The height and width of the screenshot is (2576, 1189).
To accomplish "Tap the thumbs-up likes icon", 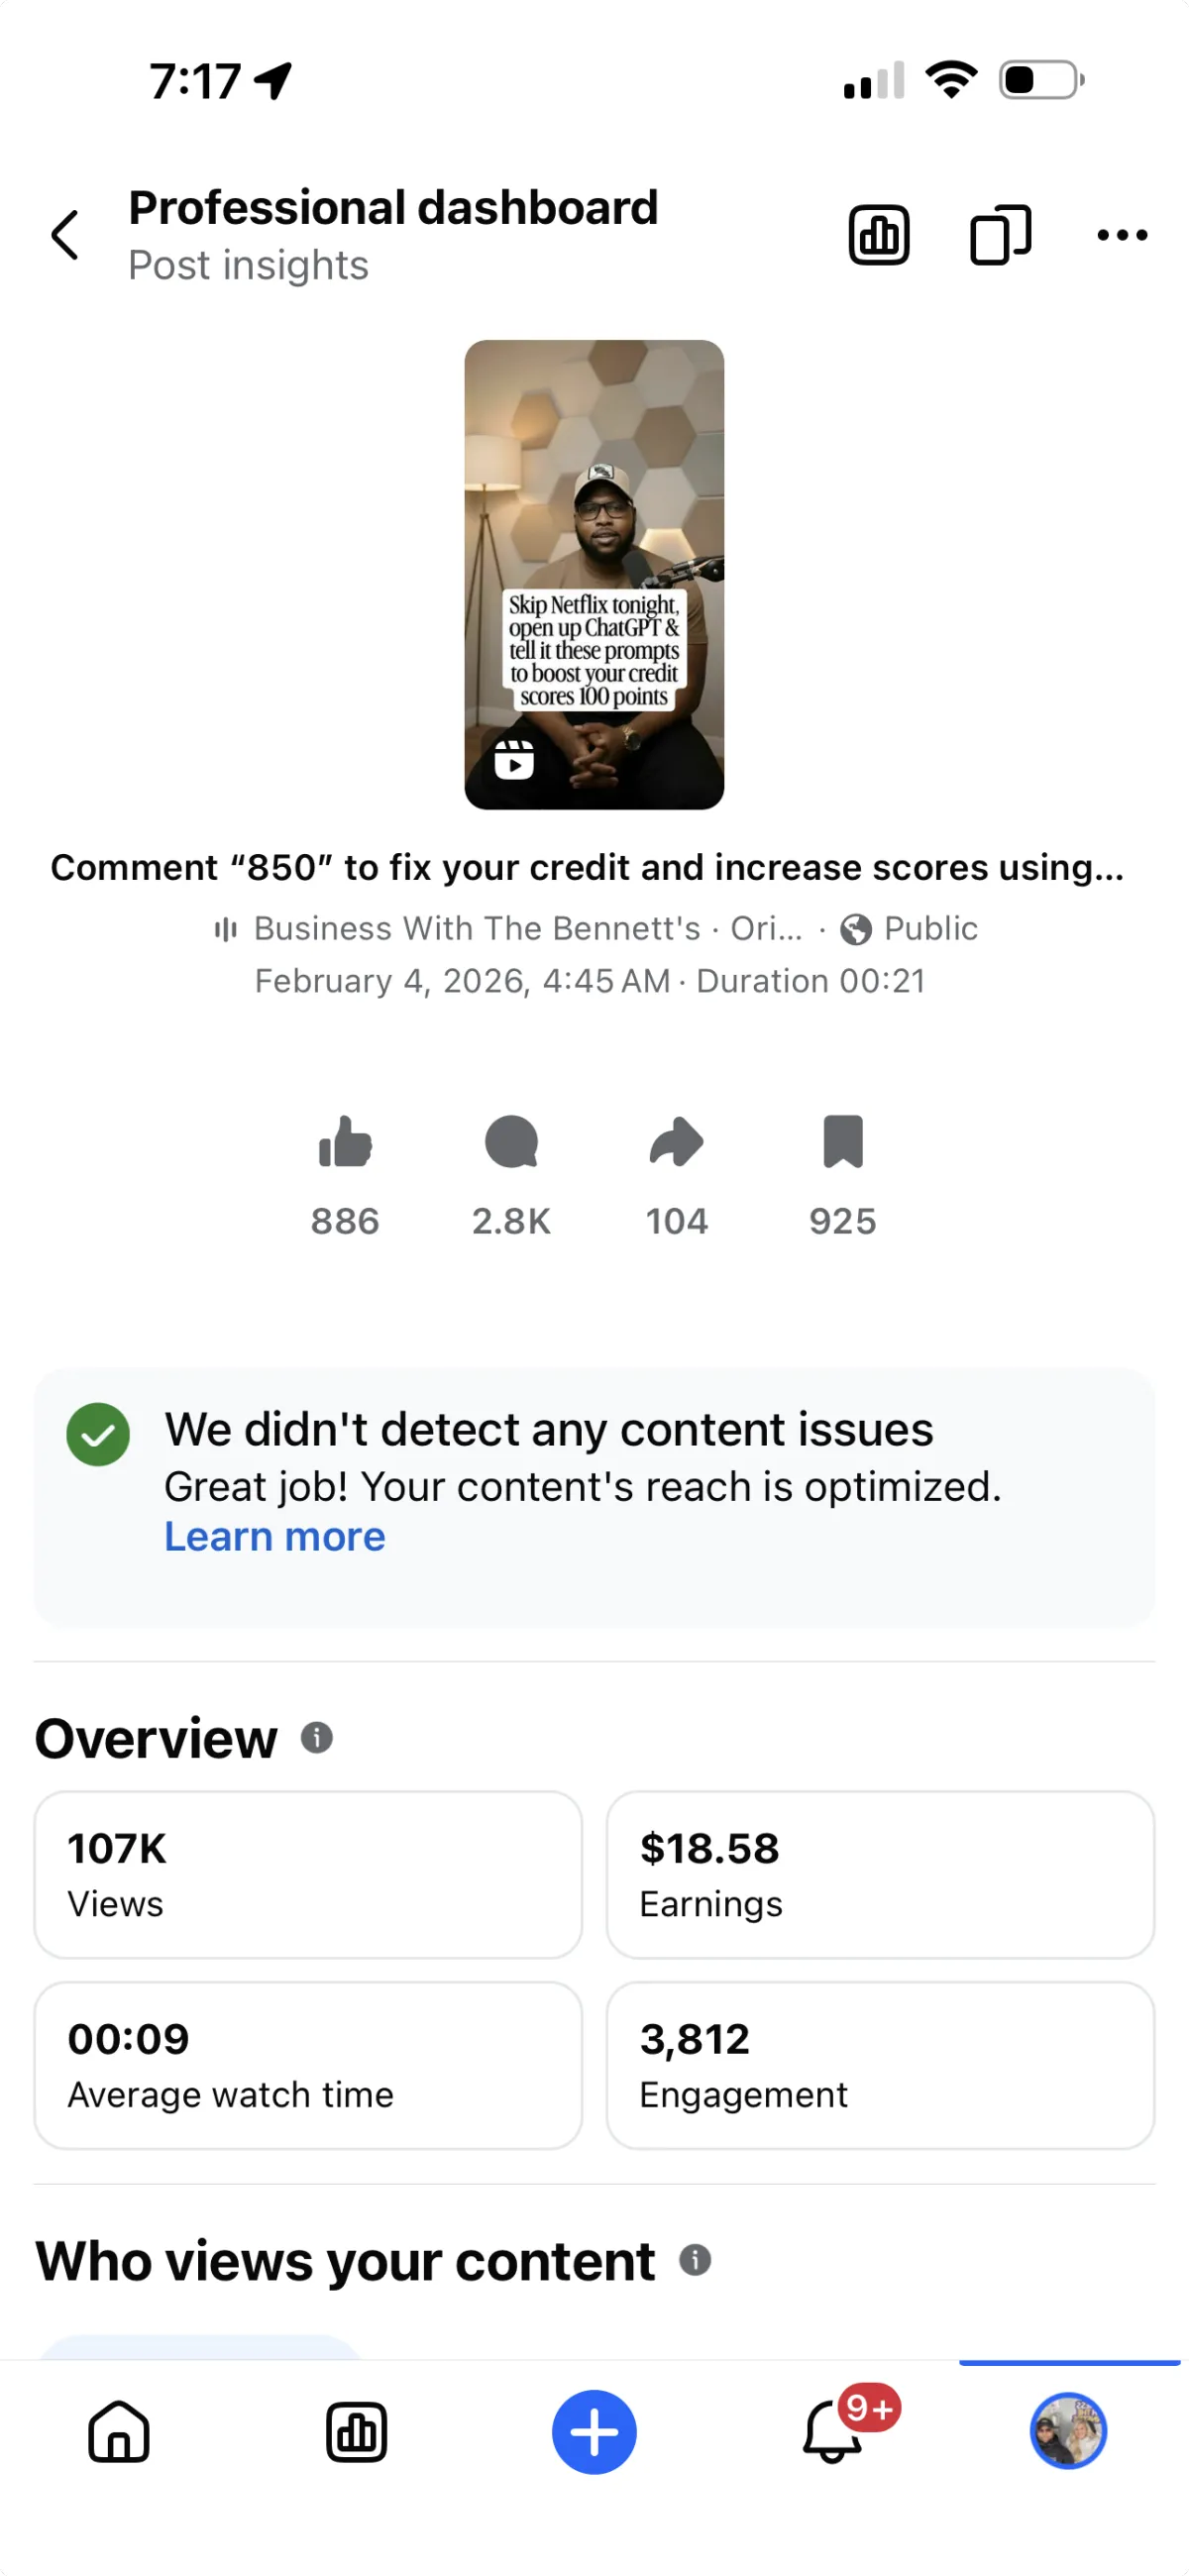I will point(345,1142).
